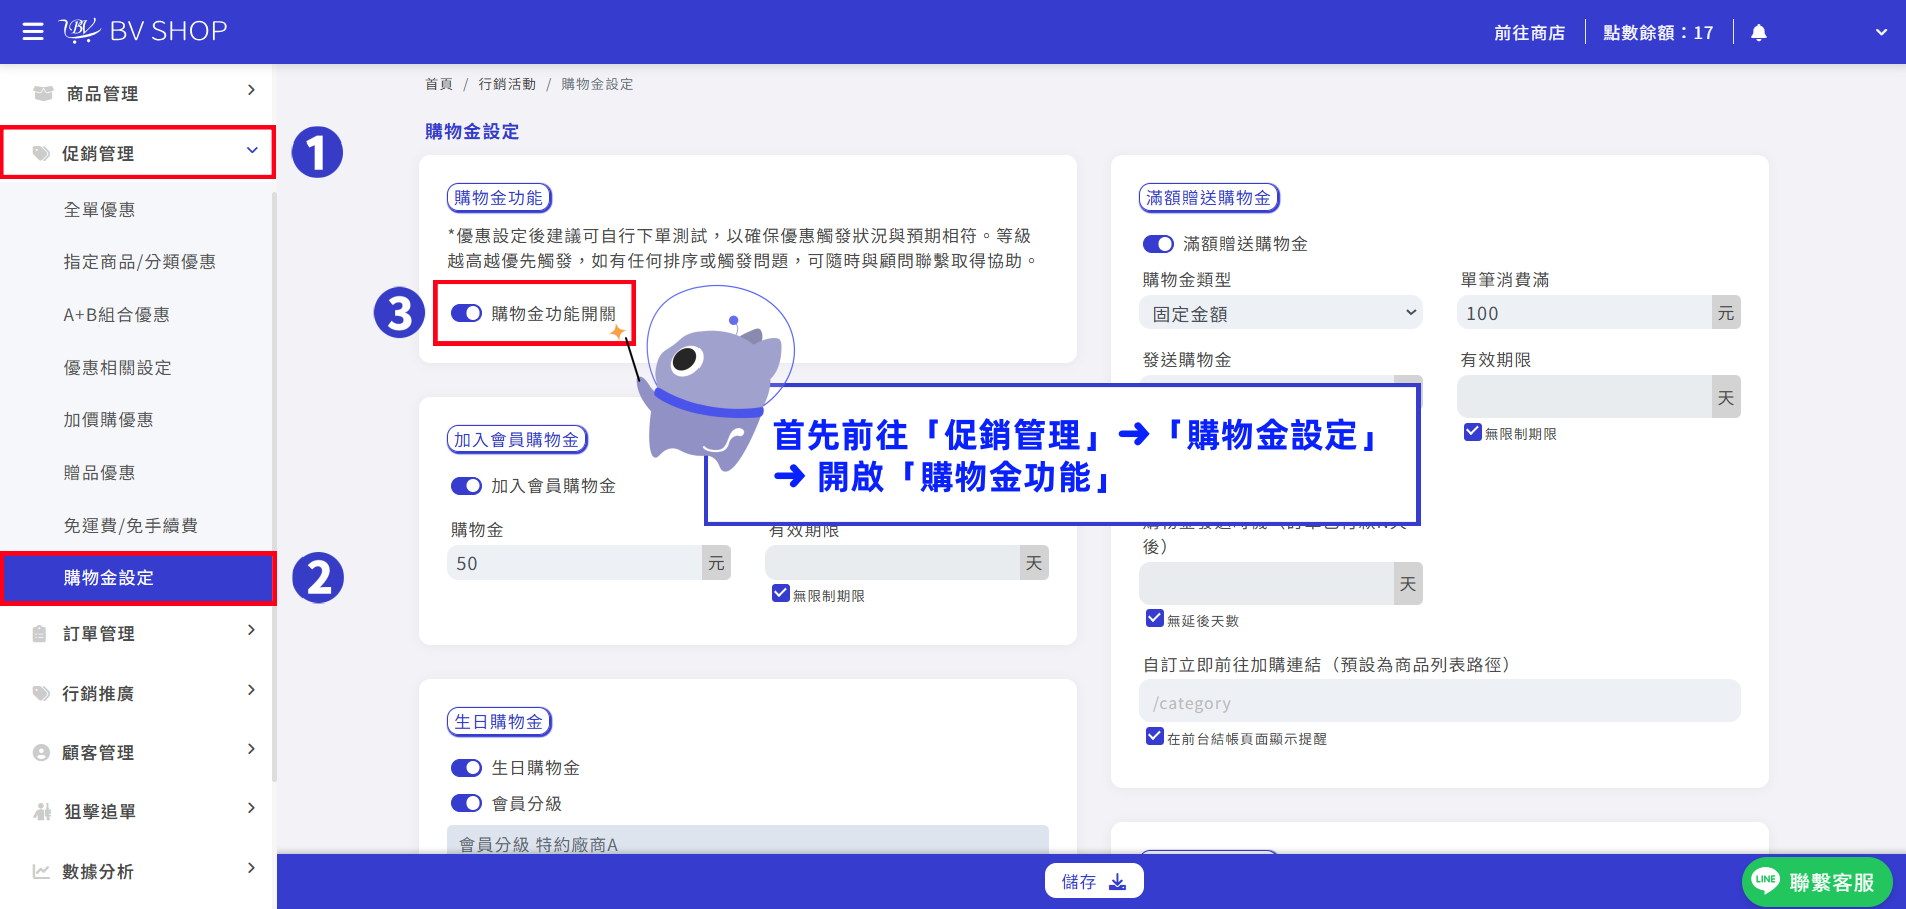1906x909 pixels.
Task: Click the 商品管理 box icon
Action: [43, 93]
